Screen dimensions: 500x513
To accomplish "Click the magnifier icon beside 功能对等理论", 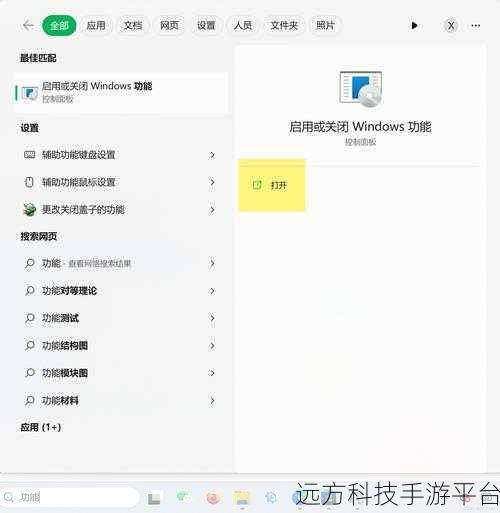I will click(x=30, y=291).
